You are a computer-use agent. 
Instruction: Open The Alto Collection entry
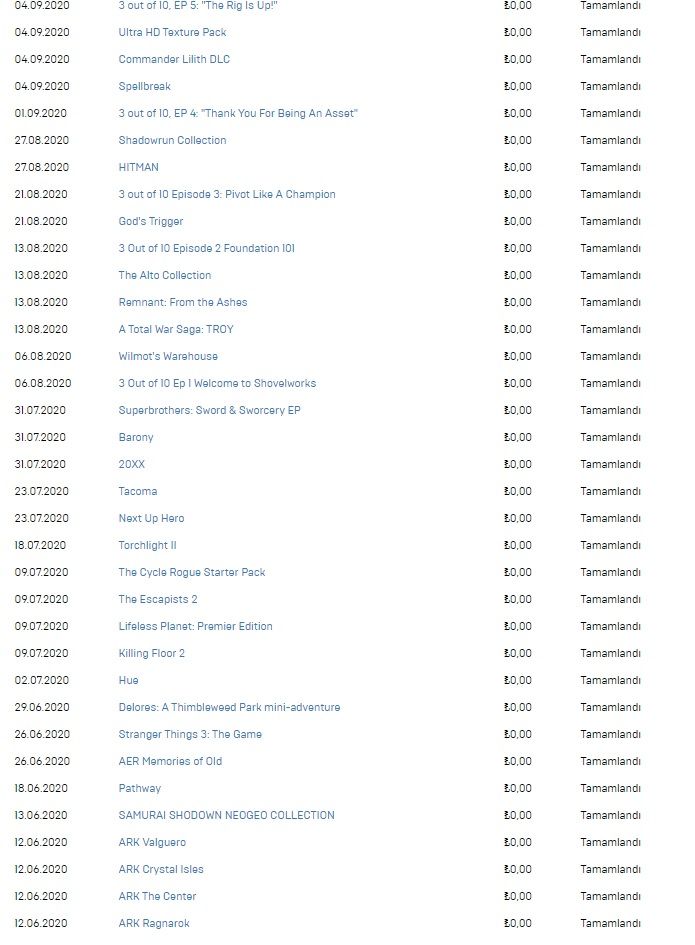[165, 275]
